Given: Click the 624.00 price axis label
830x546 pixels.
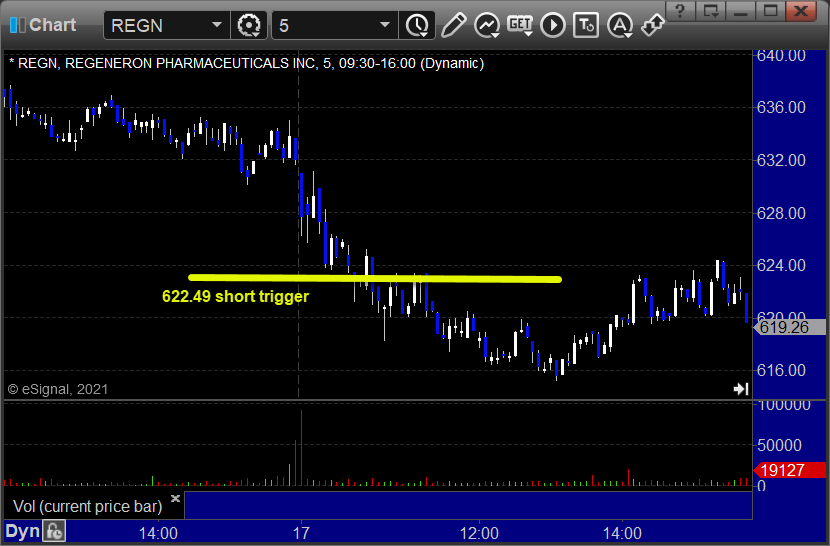Looking at the screenshot, I should (781, 265).
